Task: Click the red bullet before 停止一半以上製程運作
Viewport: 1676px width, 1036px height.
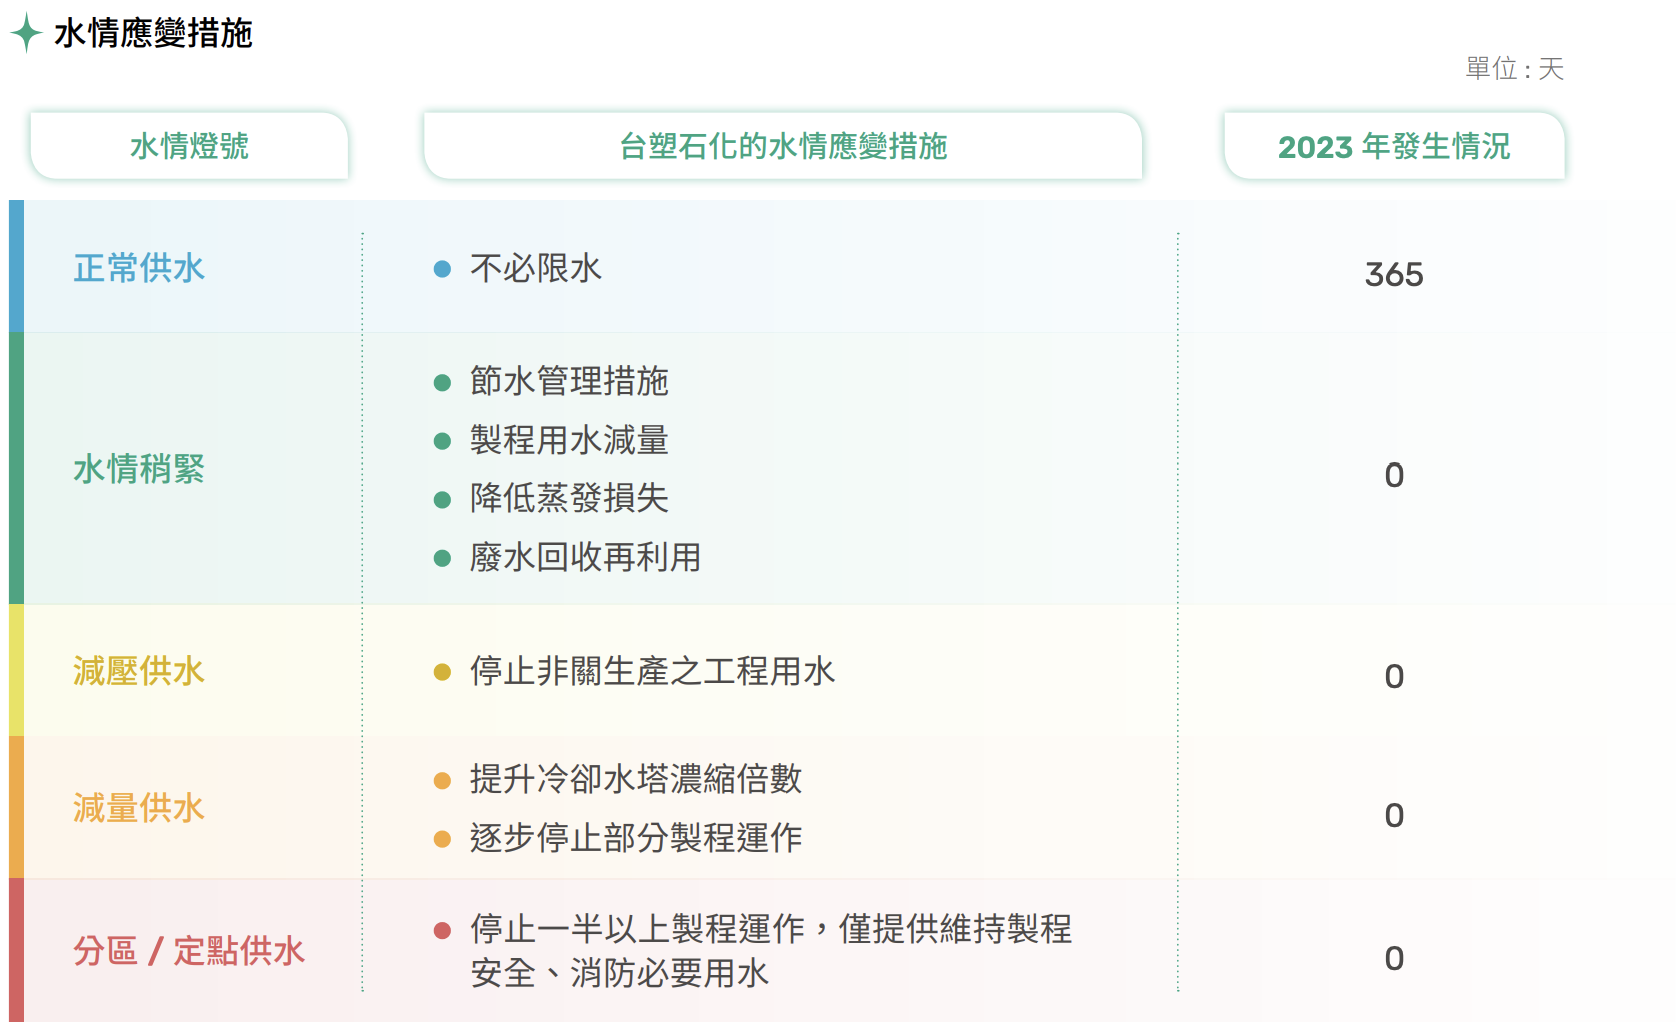Action: tap(442, 930)
